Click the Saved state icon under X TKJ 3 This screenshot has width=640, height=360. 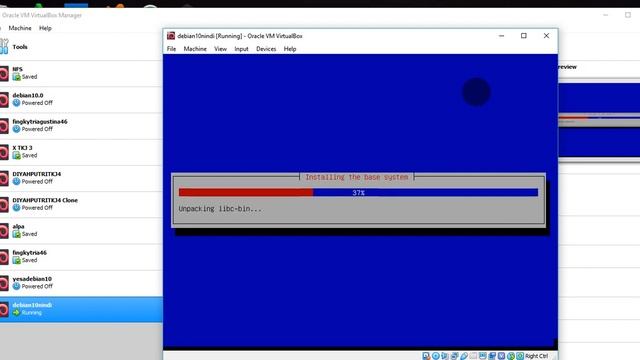(16, 156)
